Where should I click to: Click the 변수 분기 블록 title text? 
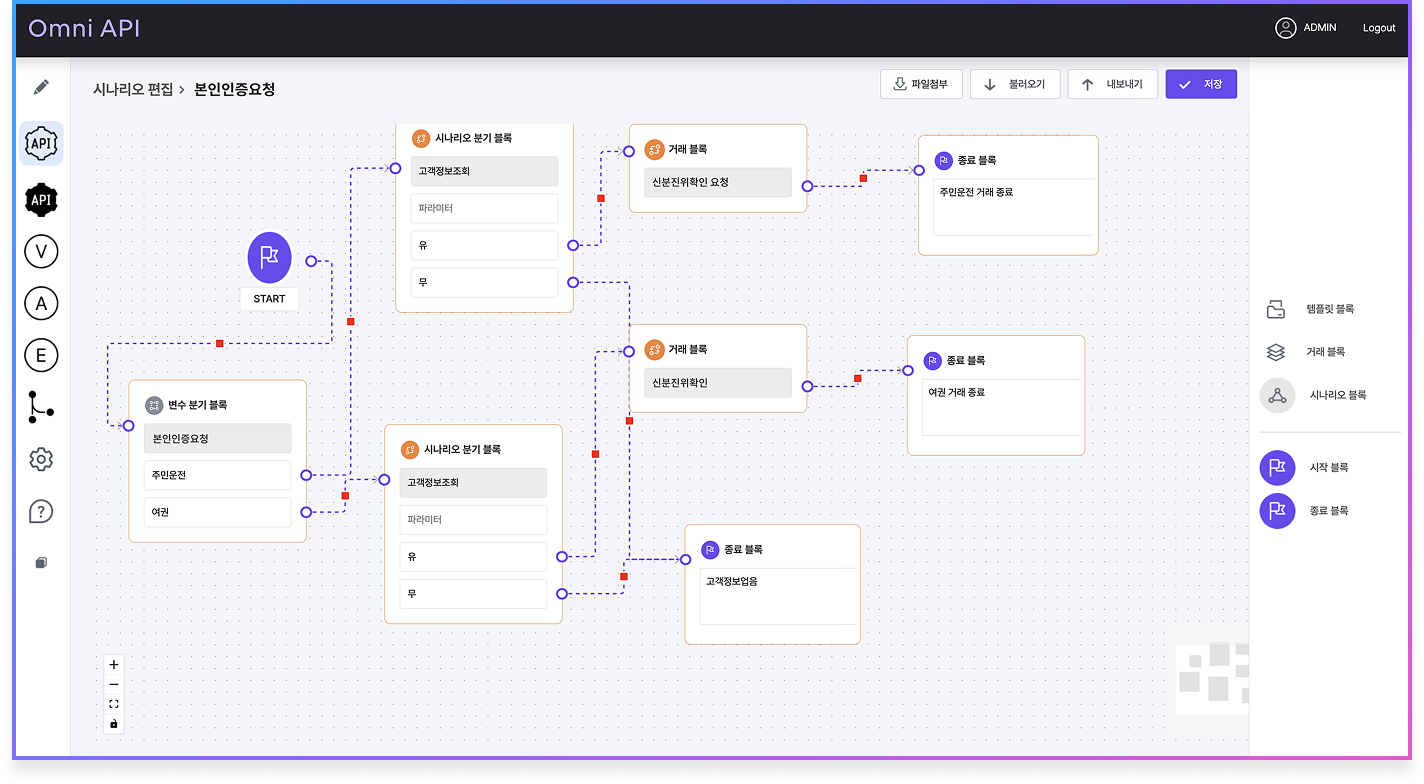click(x=198, y=405)
